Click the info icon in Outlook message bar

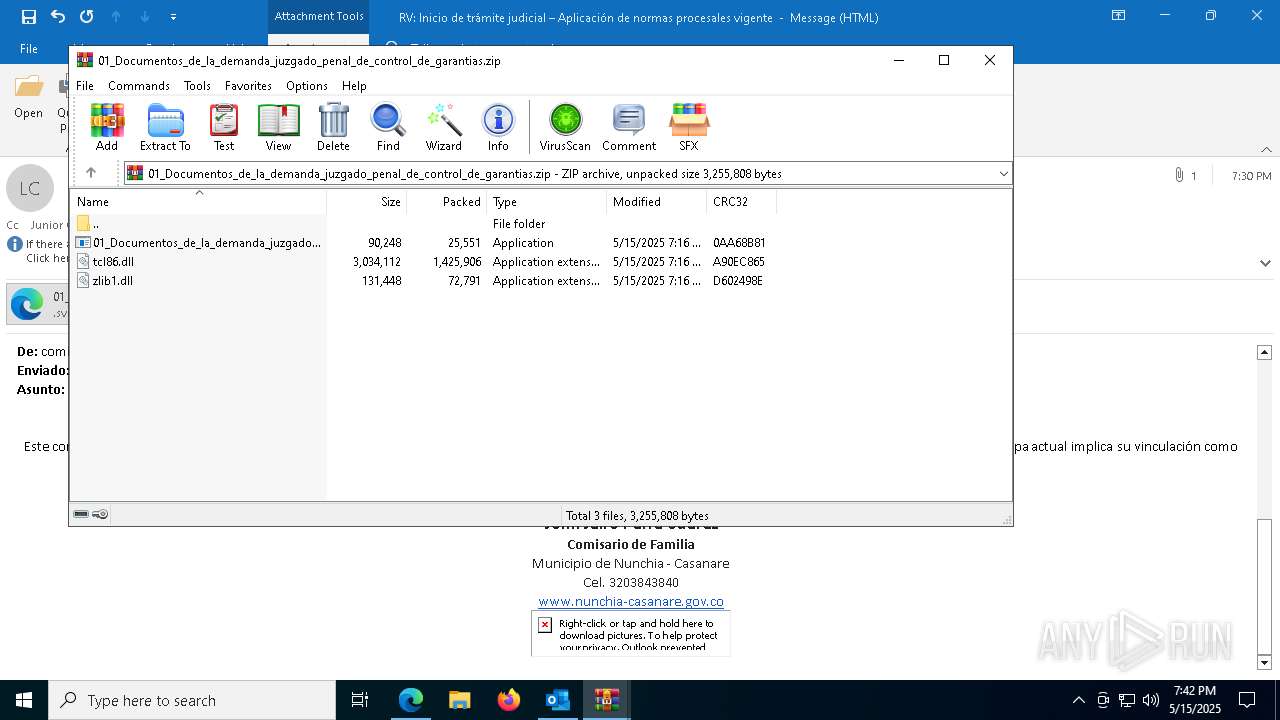[x=15, y=244]
